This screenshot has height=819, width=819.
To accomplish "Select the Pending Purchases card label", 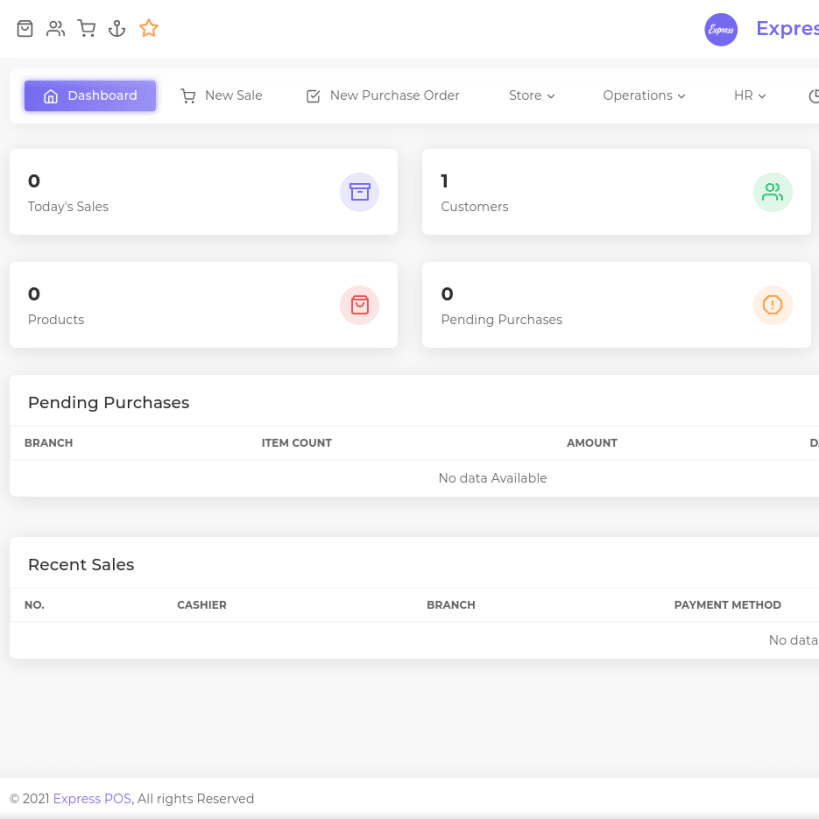I will point(501,320).
